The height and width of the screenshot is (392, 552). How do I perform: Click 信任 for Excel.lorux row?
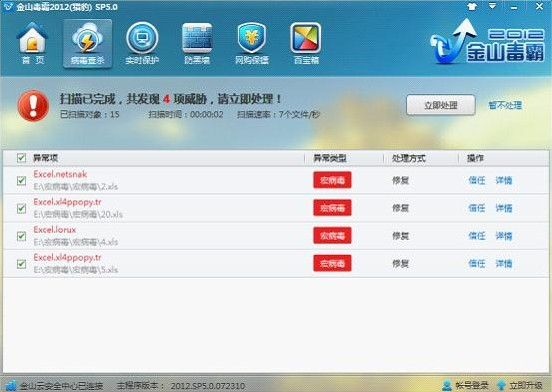pos(477,236)
